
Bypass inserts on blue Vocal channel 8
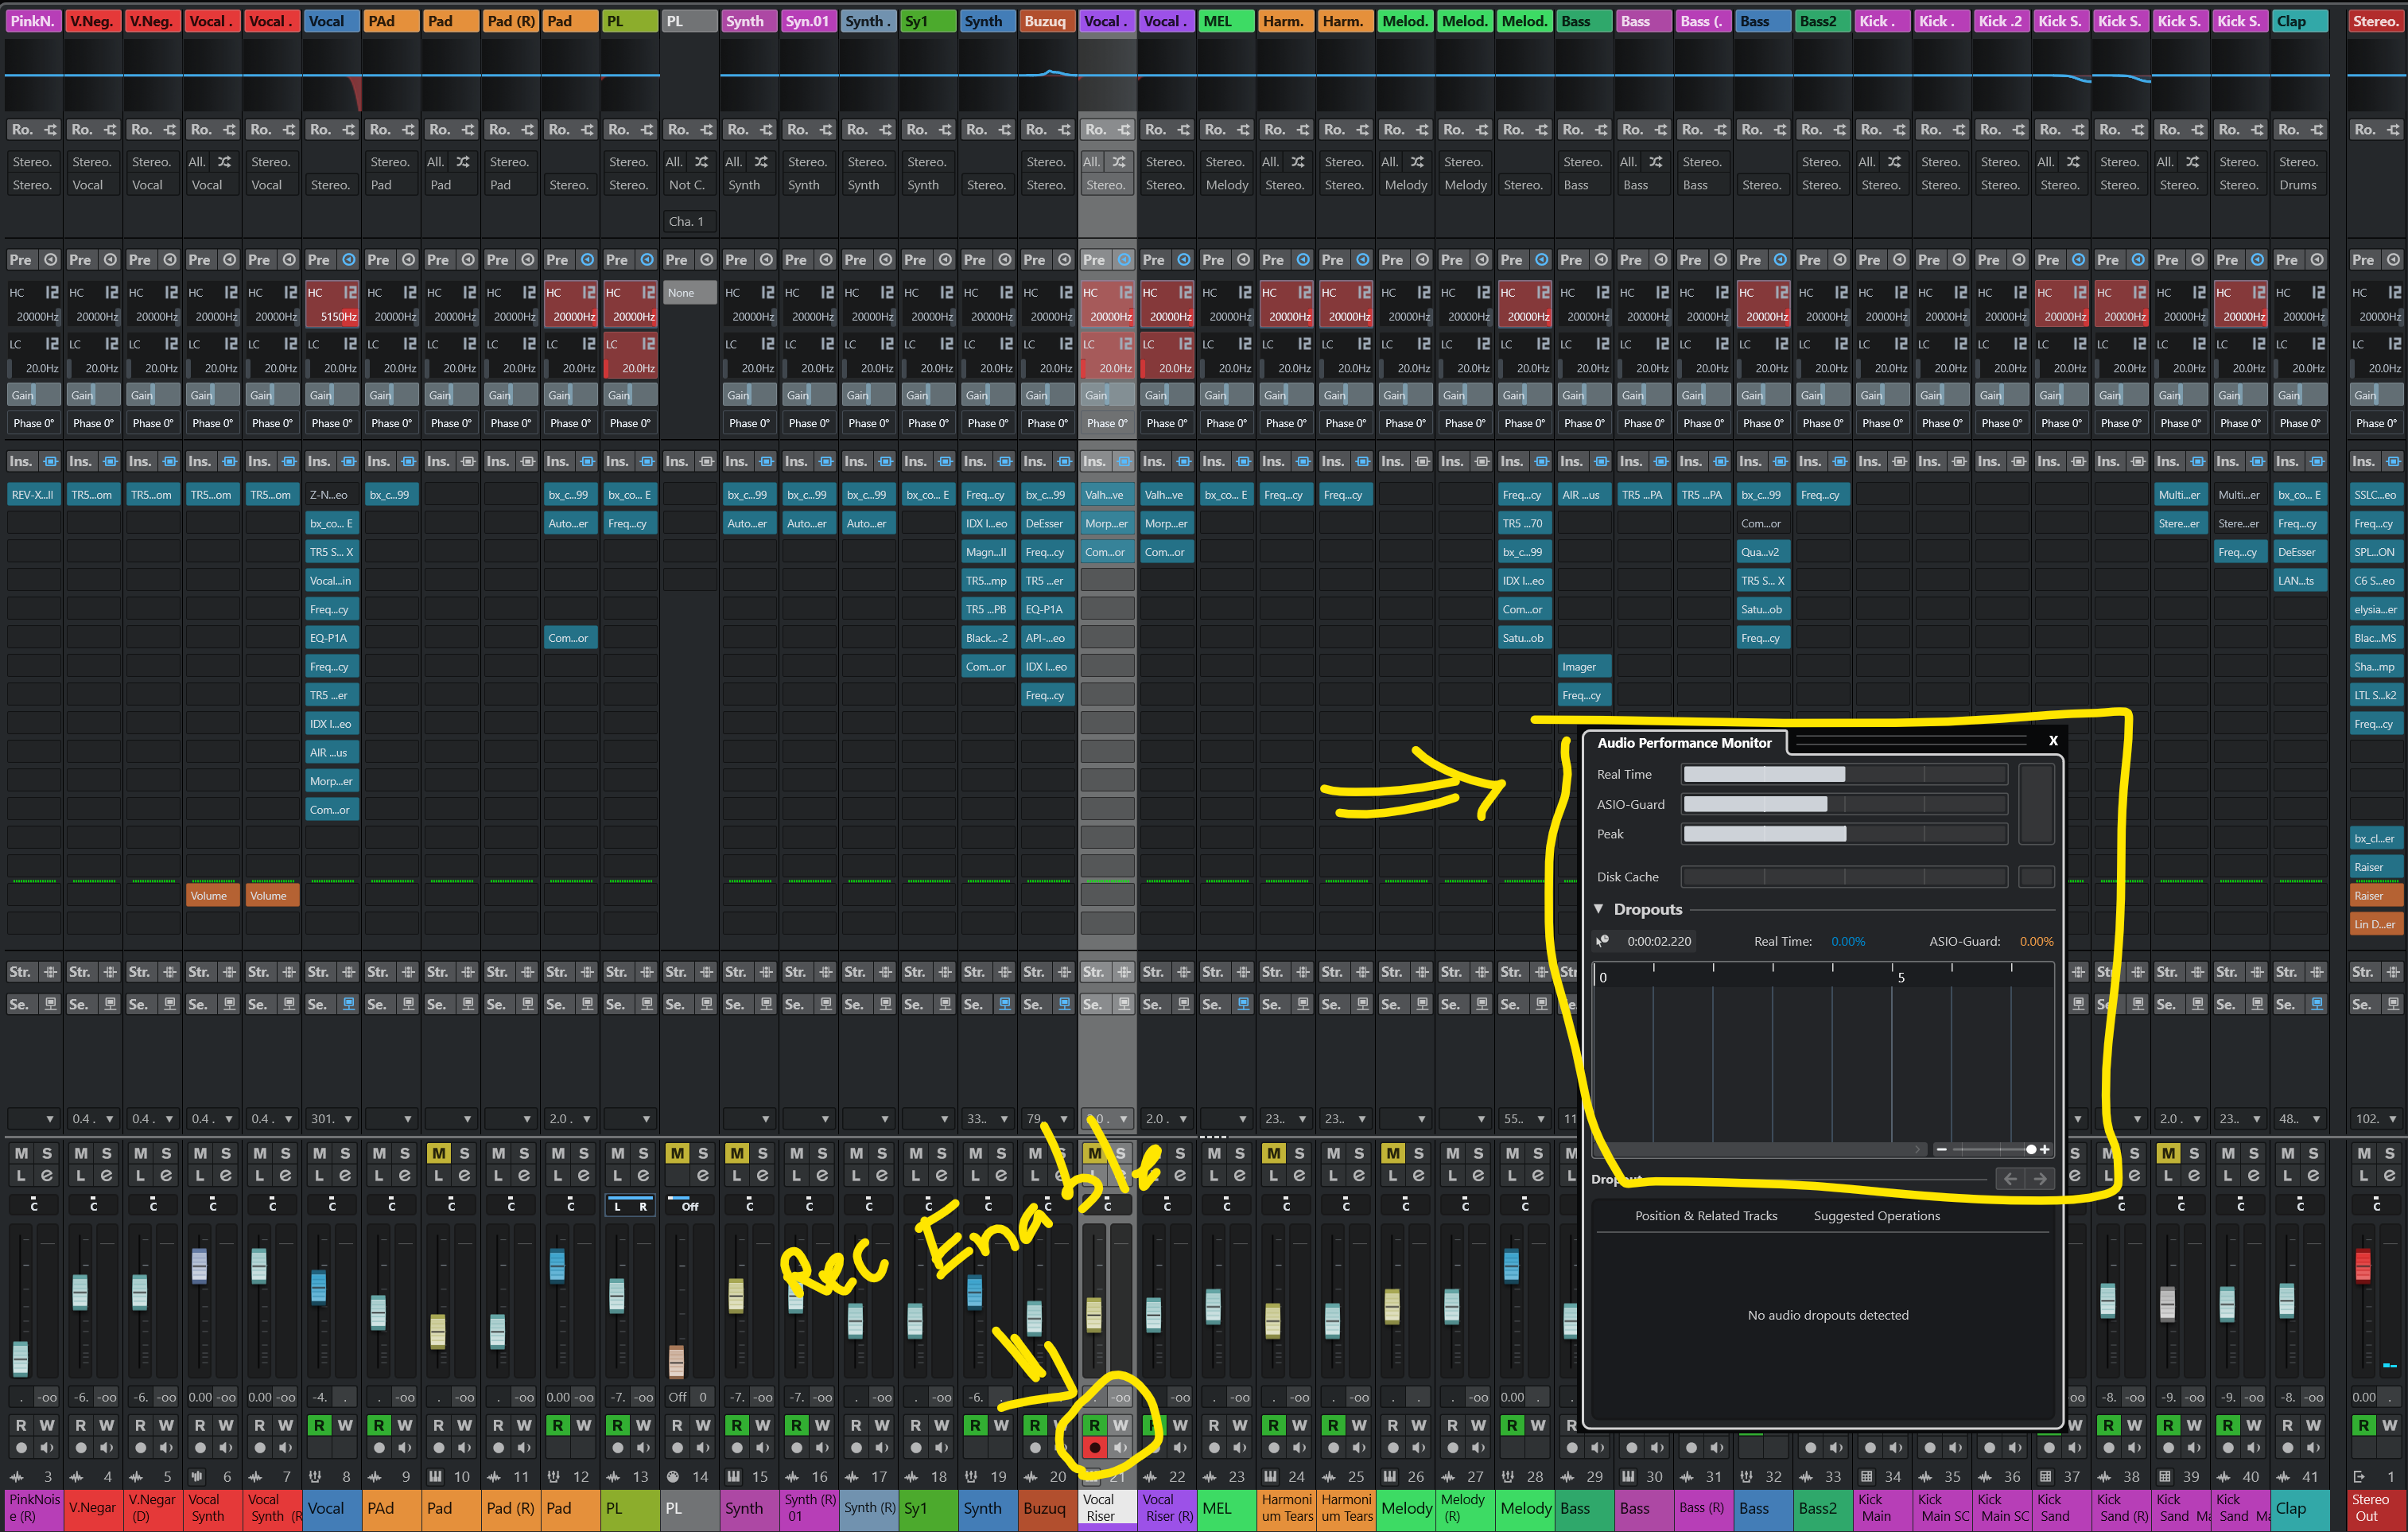pos(348,462)
